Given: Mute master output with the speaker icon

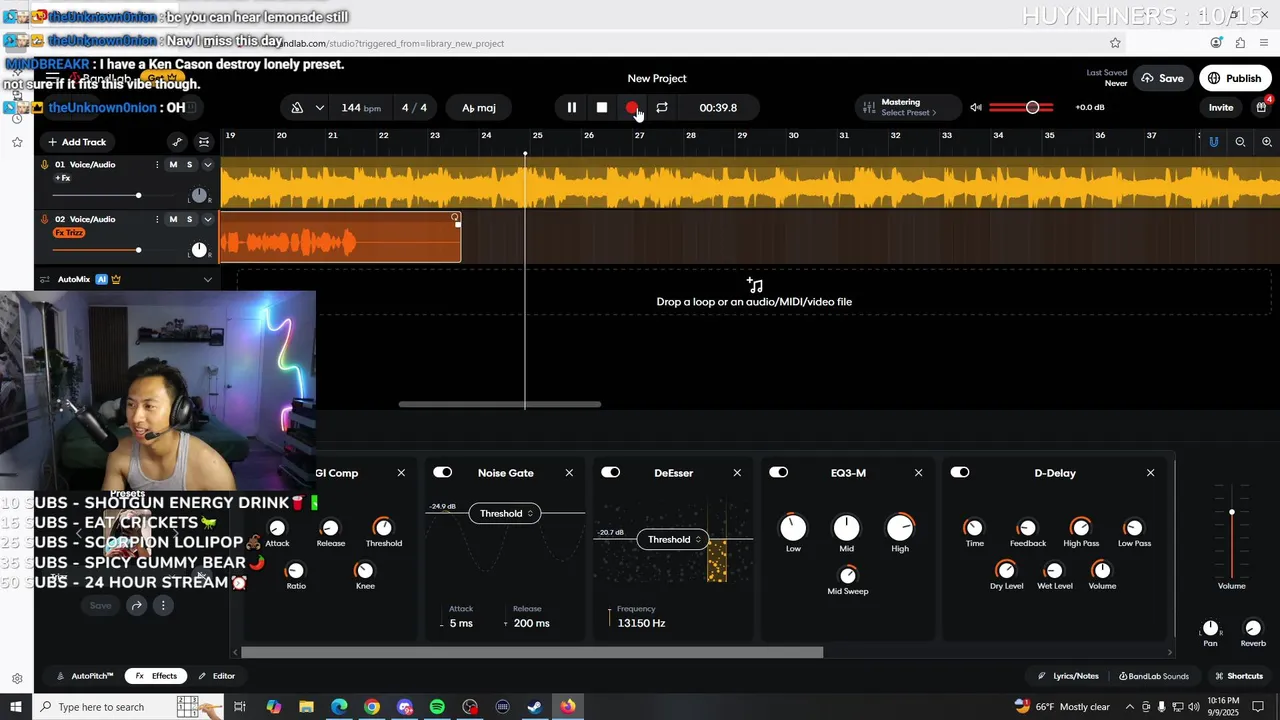Looking at the screenshot, I should (975, 108).
